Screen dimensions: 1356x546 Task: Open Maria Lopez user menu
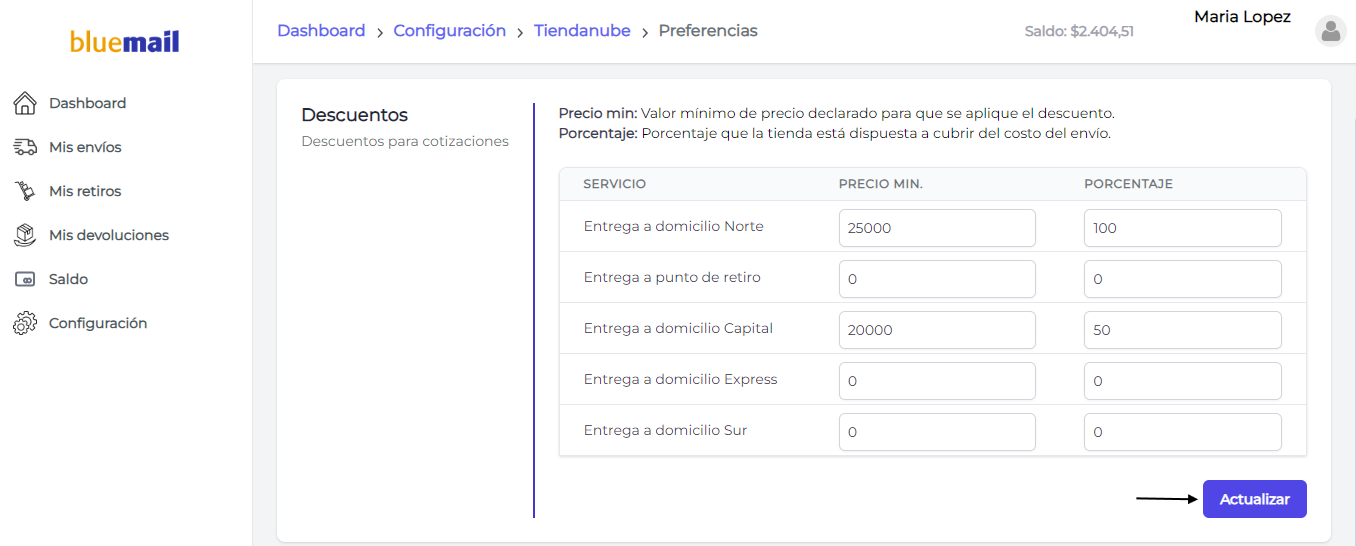[1242, 17]
